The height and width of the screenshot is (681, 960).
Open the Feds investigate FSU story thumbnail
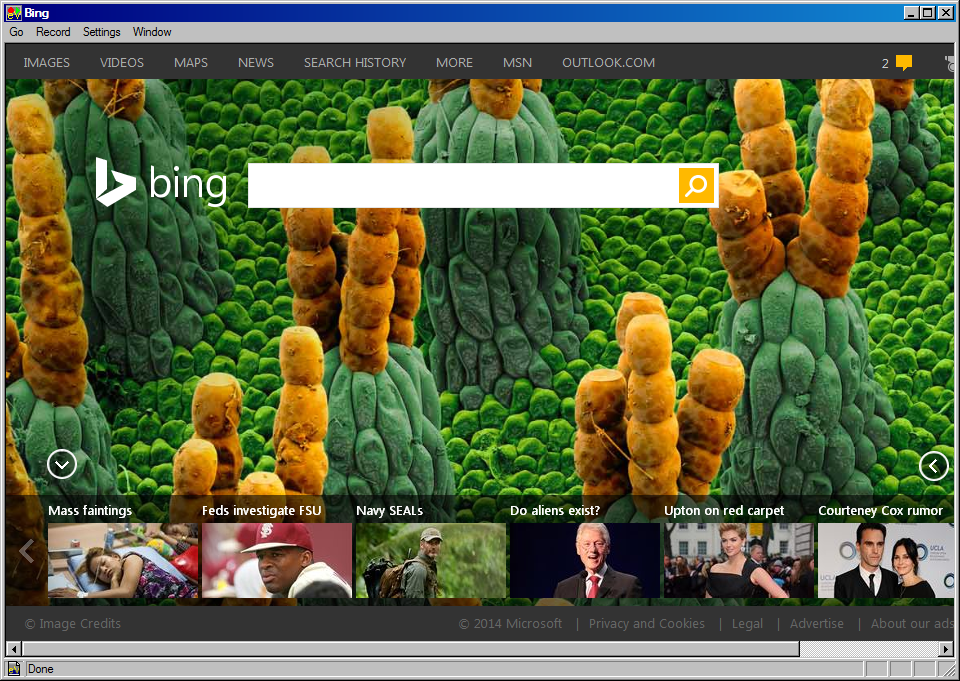click(x=277, y=560)
